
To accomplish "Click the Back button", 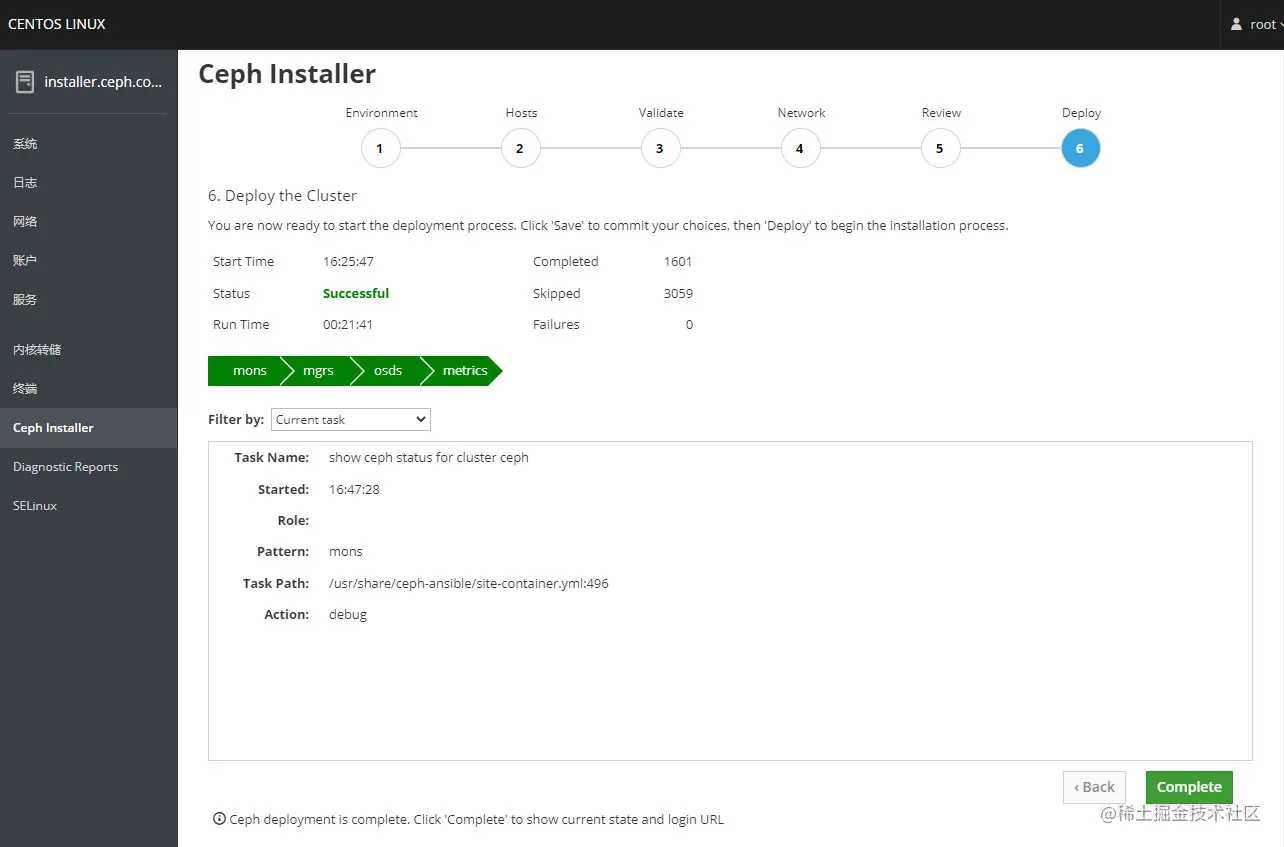I will [x=1094, y=787].
